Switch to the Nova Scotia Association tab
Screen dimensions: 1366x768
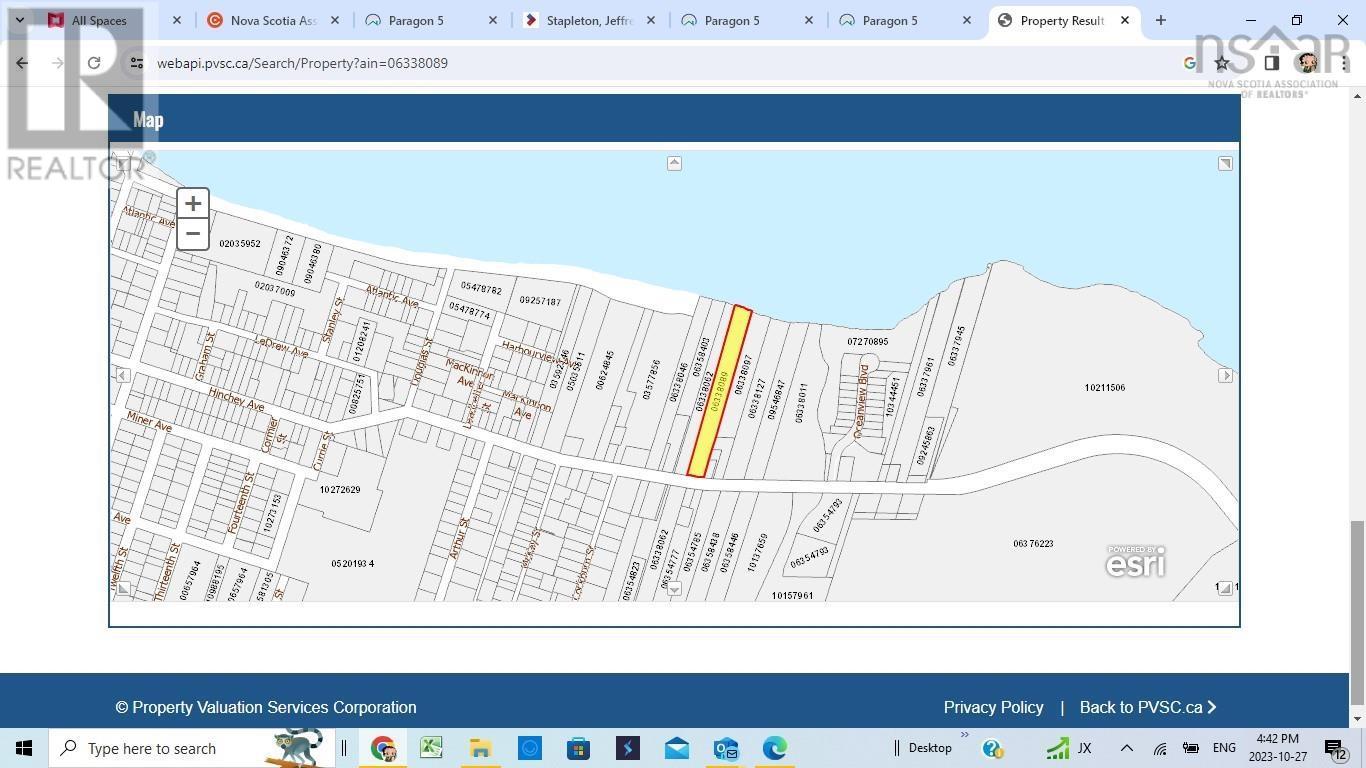click(x=273, y=20)
